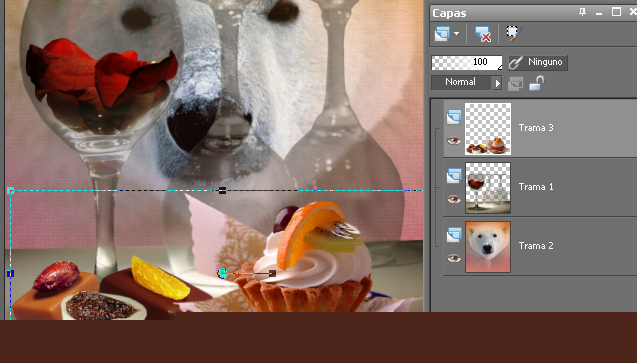
Task: Minimize the Capas panel
Action: click(x=599, y=13)
